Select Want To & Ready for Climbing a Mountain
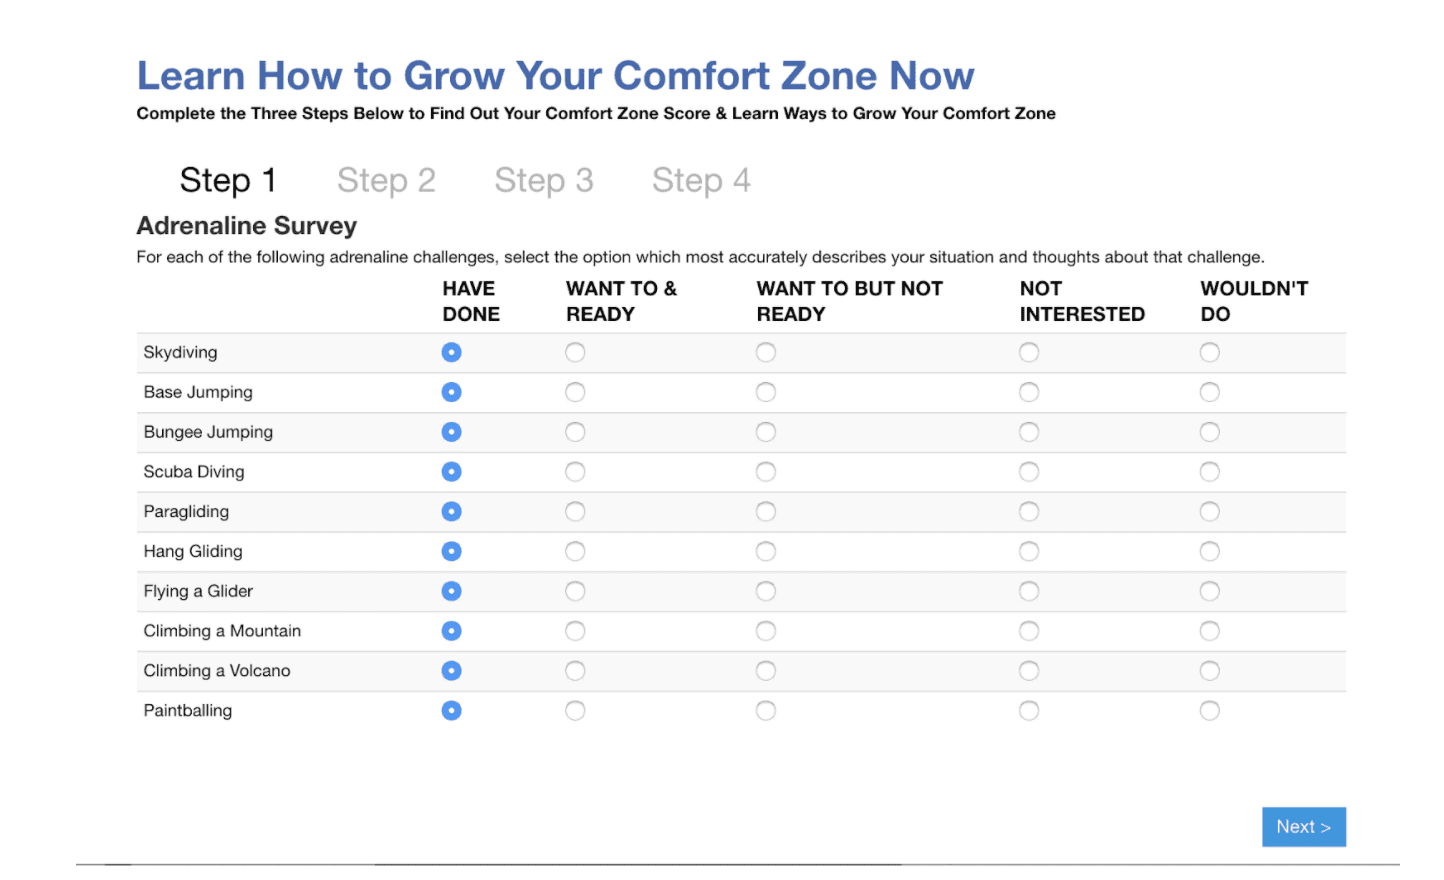 pos(575,631)
